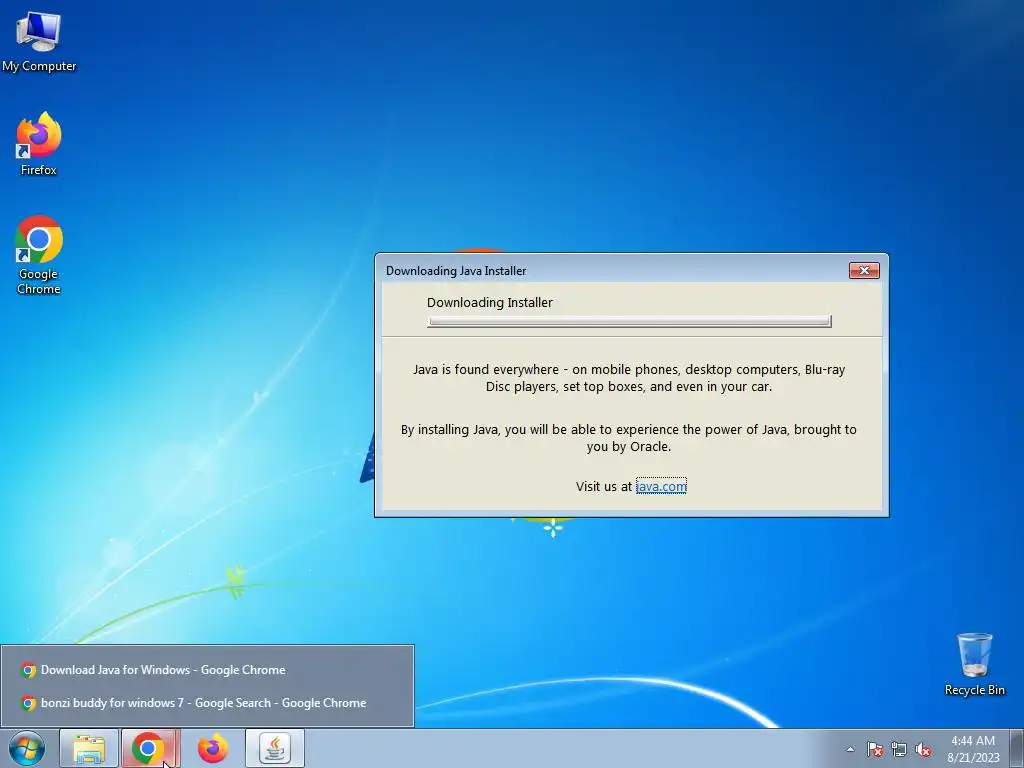Click the 'Downloading Installer' label
The width and height of the screenshot is (1024, 768).
(490, 302)
